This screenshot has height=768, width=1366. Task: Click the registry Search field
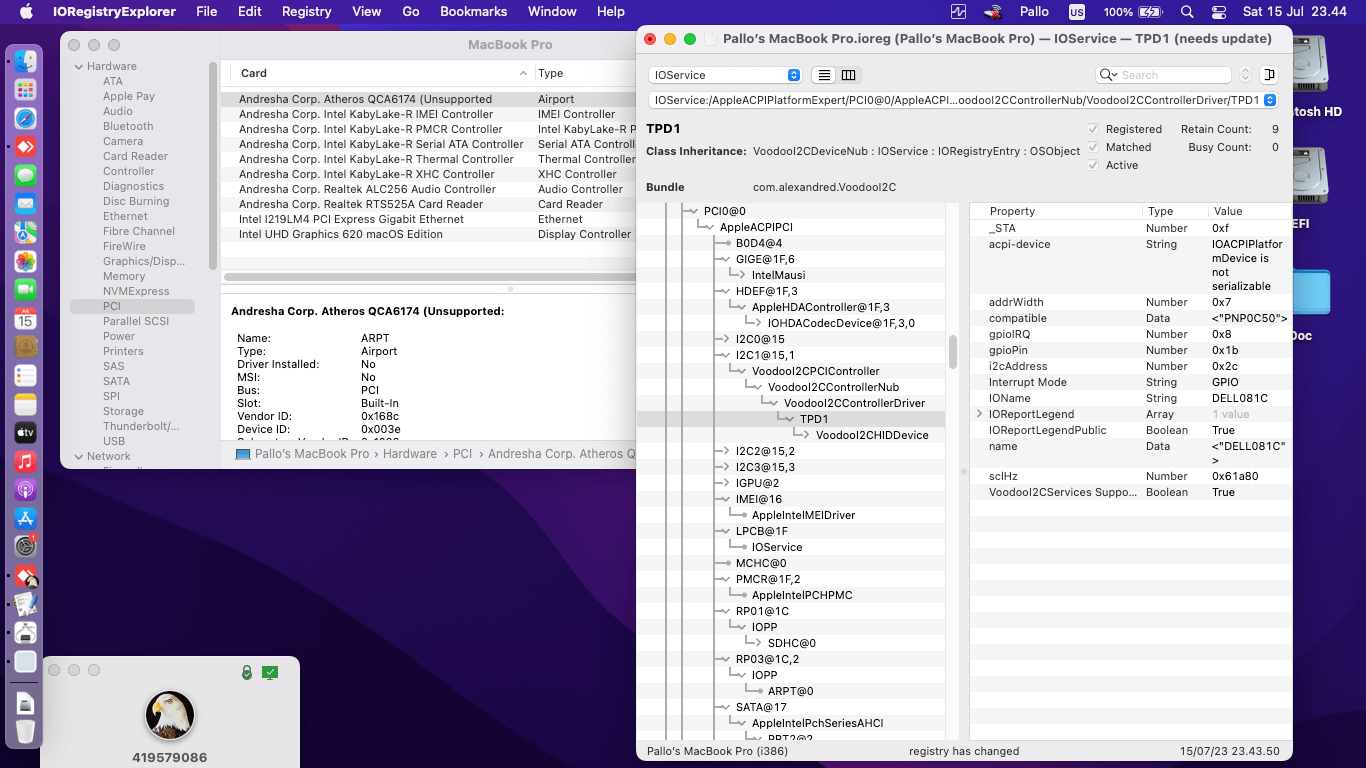(x=1170, y=75)
